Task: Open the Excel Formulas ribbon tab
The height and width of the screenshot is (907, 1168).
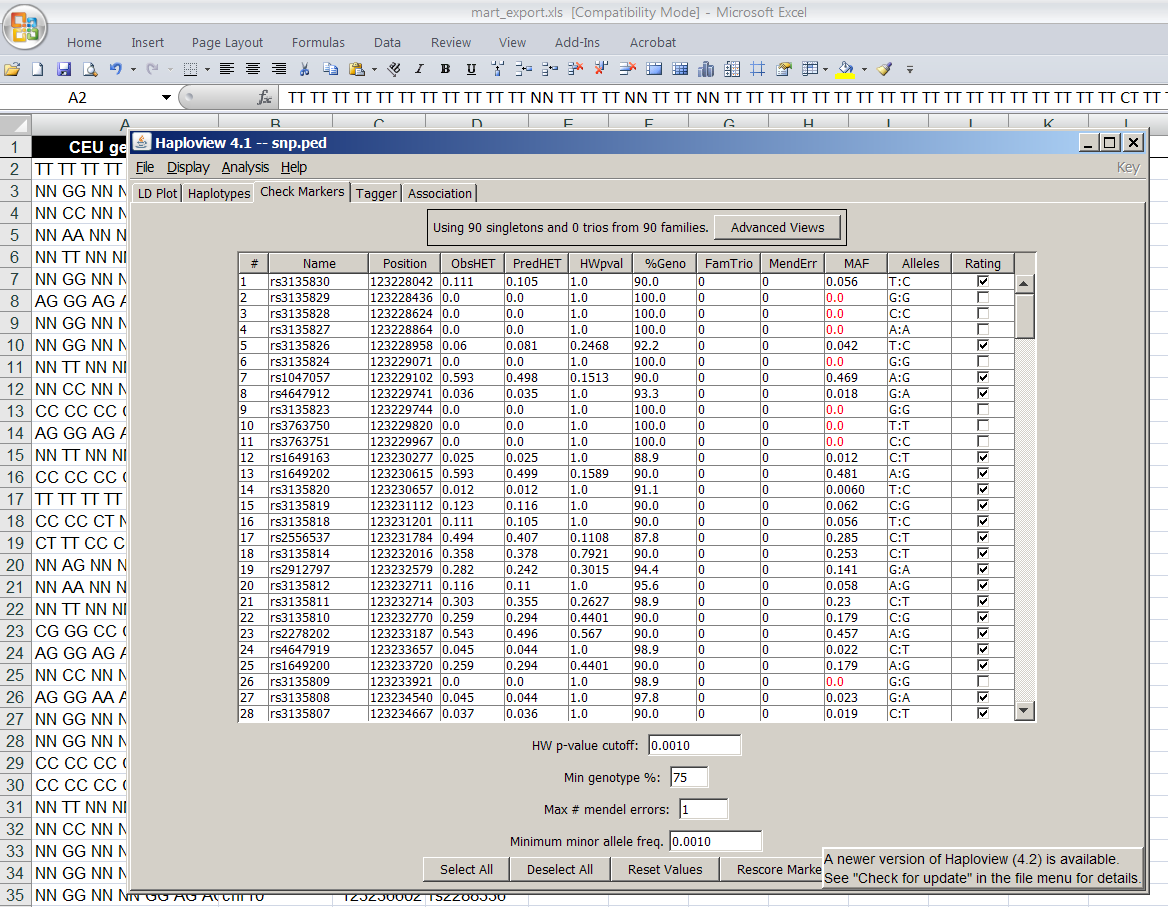Action: tap(318, 42)
